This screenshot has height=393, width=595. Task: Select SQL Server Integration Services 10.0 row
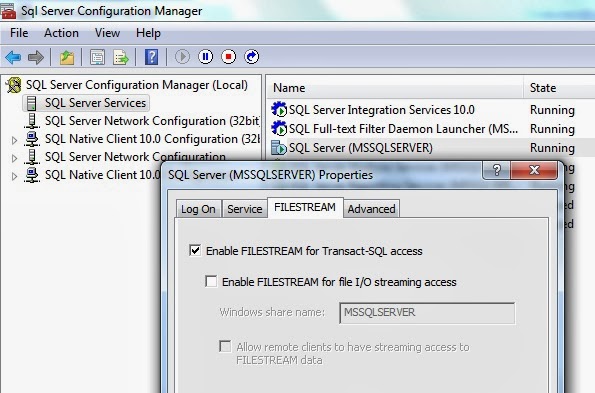point(381,110)
